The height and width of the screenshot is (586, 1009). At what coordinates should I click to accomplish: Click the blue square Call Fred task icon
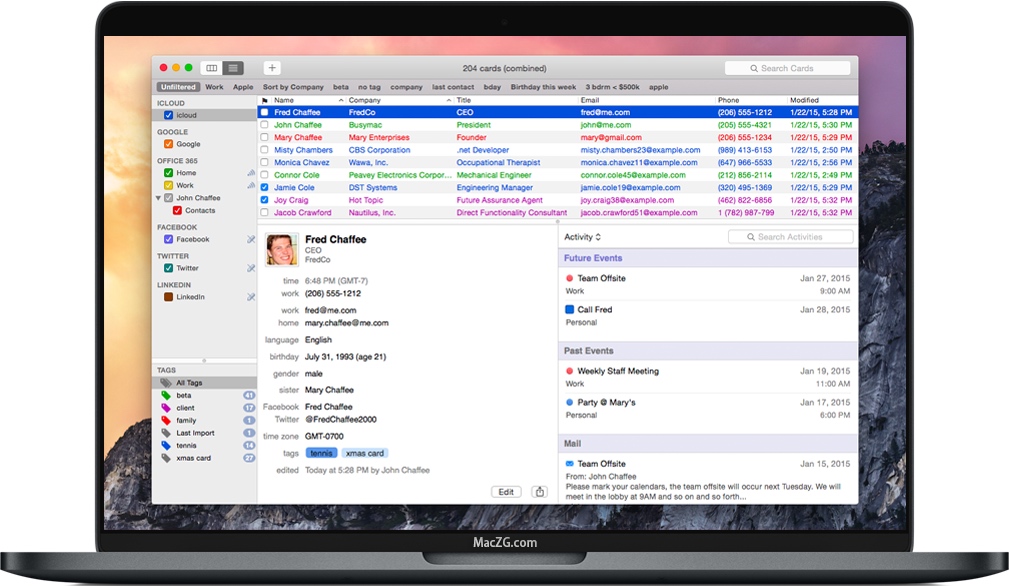coord(569,309)
